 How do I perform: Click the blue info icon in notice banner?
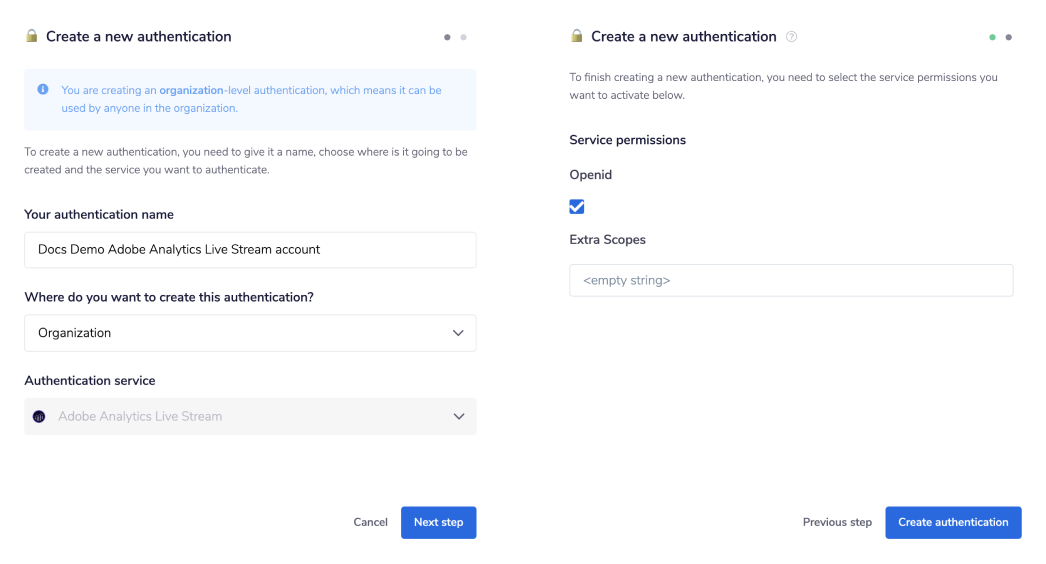click(x=43, y=89)
